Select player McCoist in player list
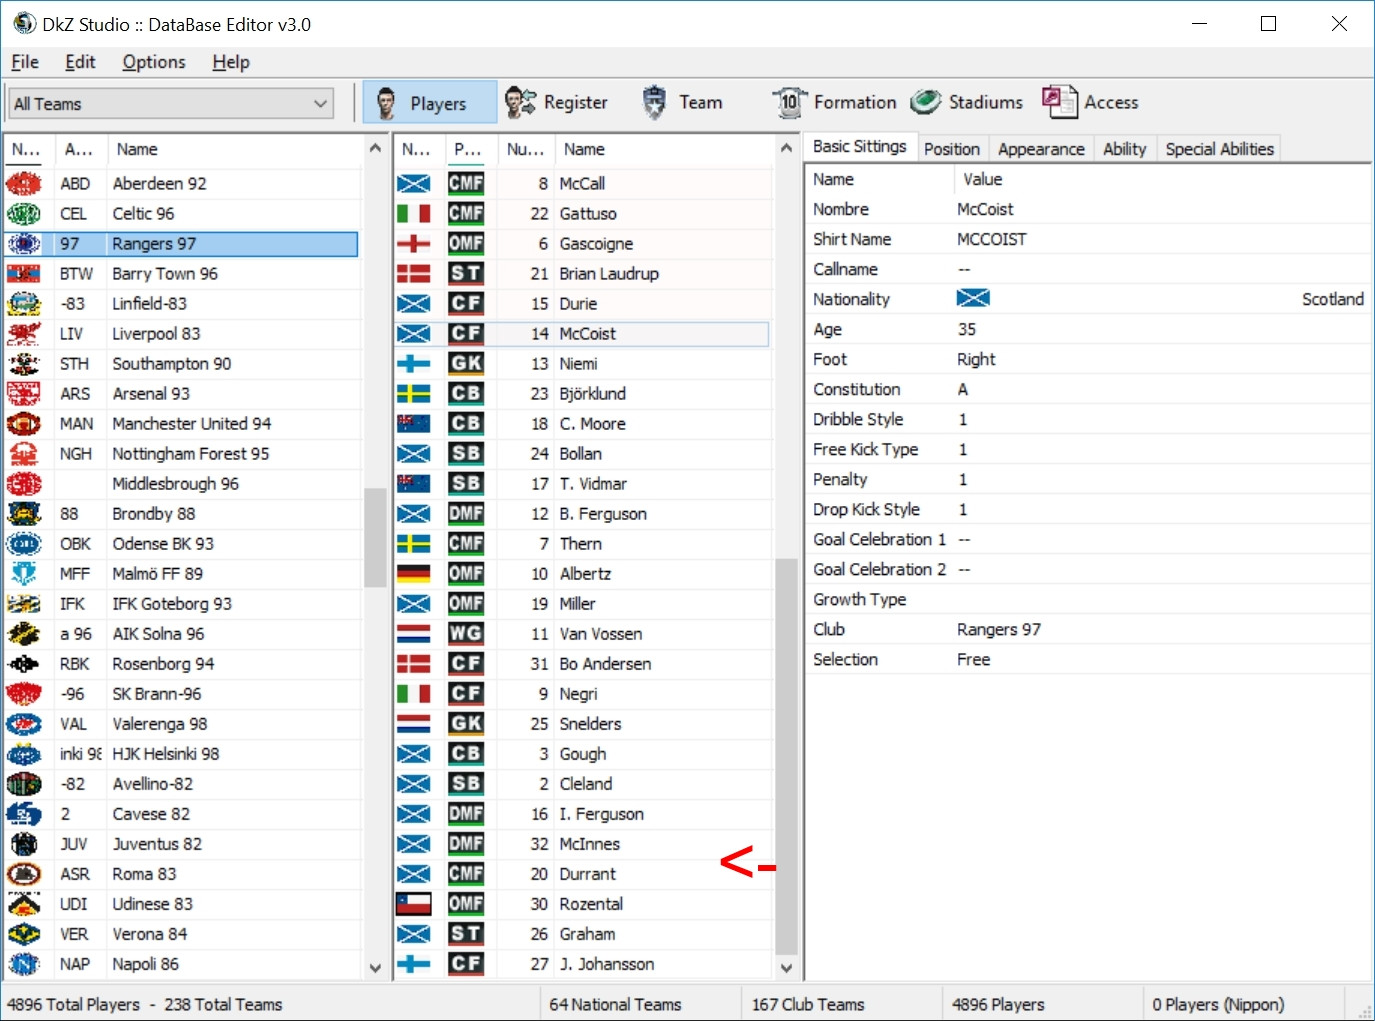1375x1021 pixels. tap(582, 333)
